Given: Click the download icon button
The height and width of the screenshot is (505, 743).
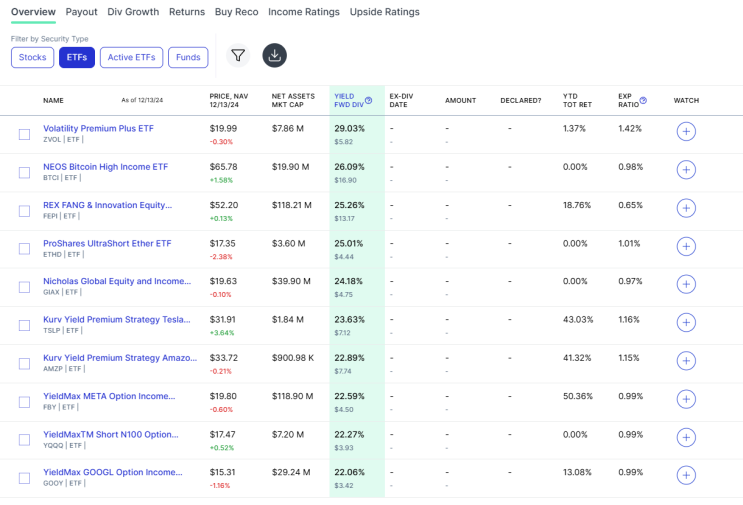Looking at the screenshot, I should tap(274, 56).
